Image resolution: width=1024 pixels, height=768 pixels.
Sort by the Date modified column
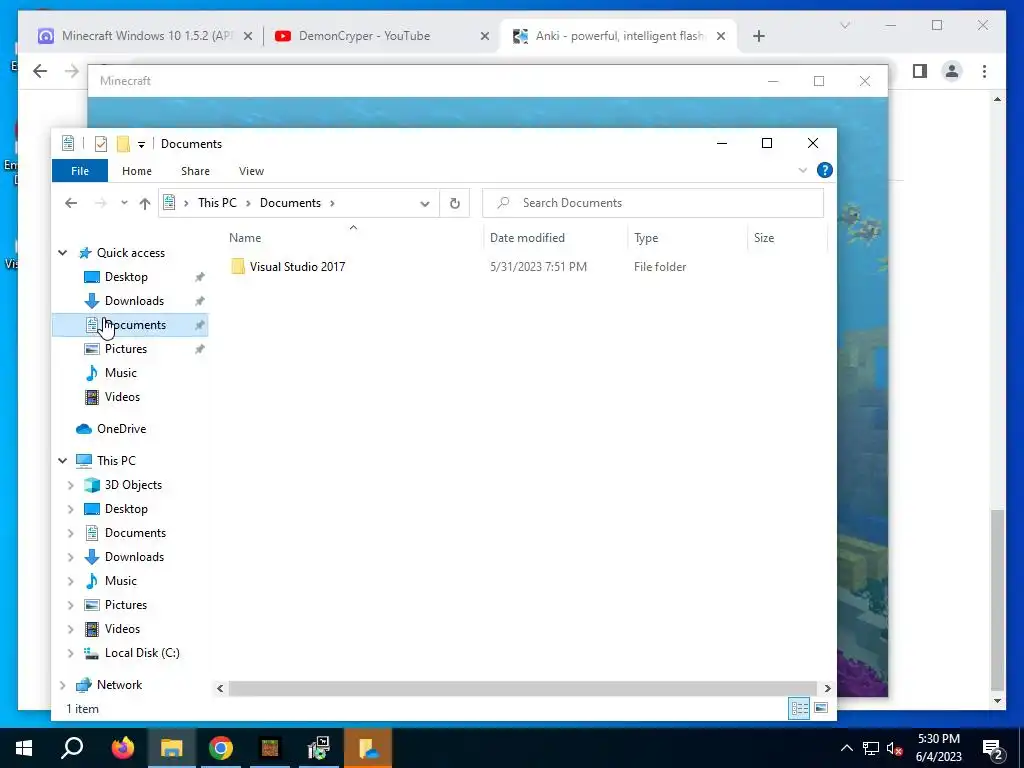[527, 238]
